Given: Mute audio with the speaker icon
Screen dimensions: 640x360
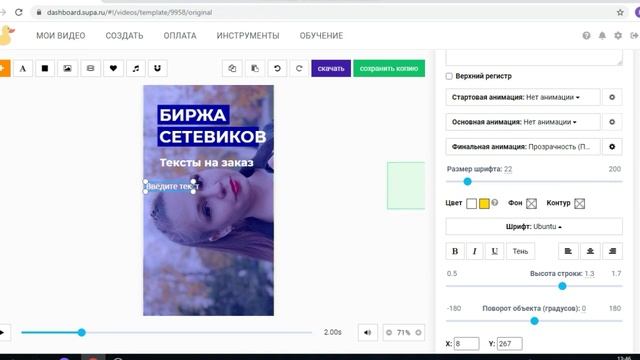Looking at the screenshot, I should click(x=367, y=333).
